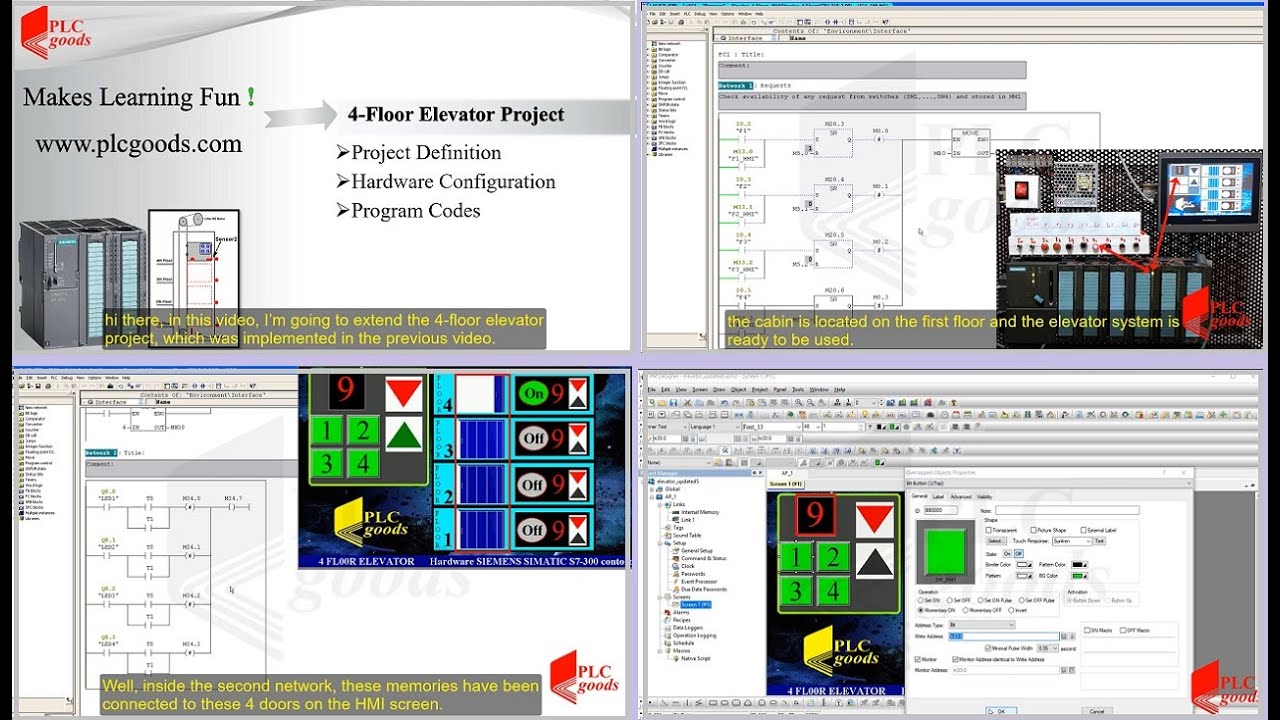Select green button 2 on designer canvas
Screen dimensions: 1280x720
832,556
